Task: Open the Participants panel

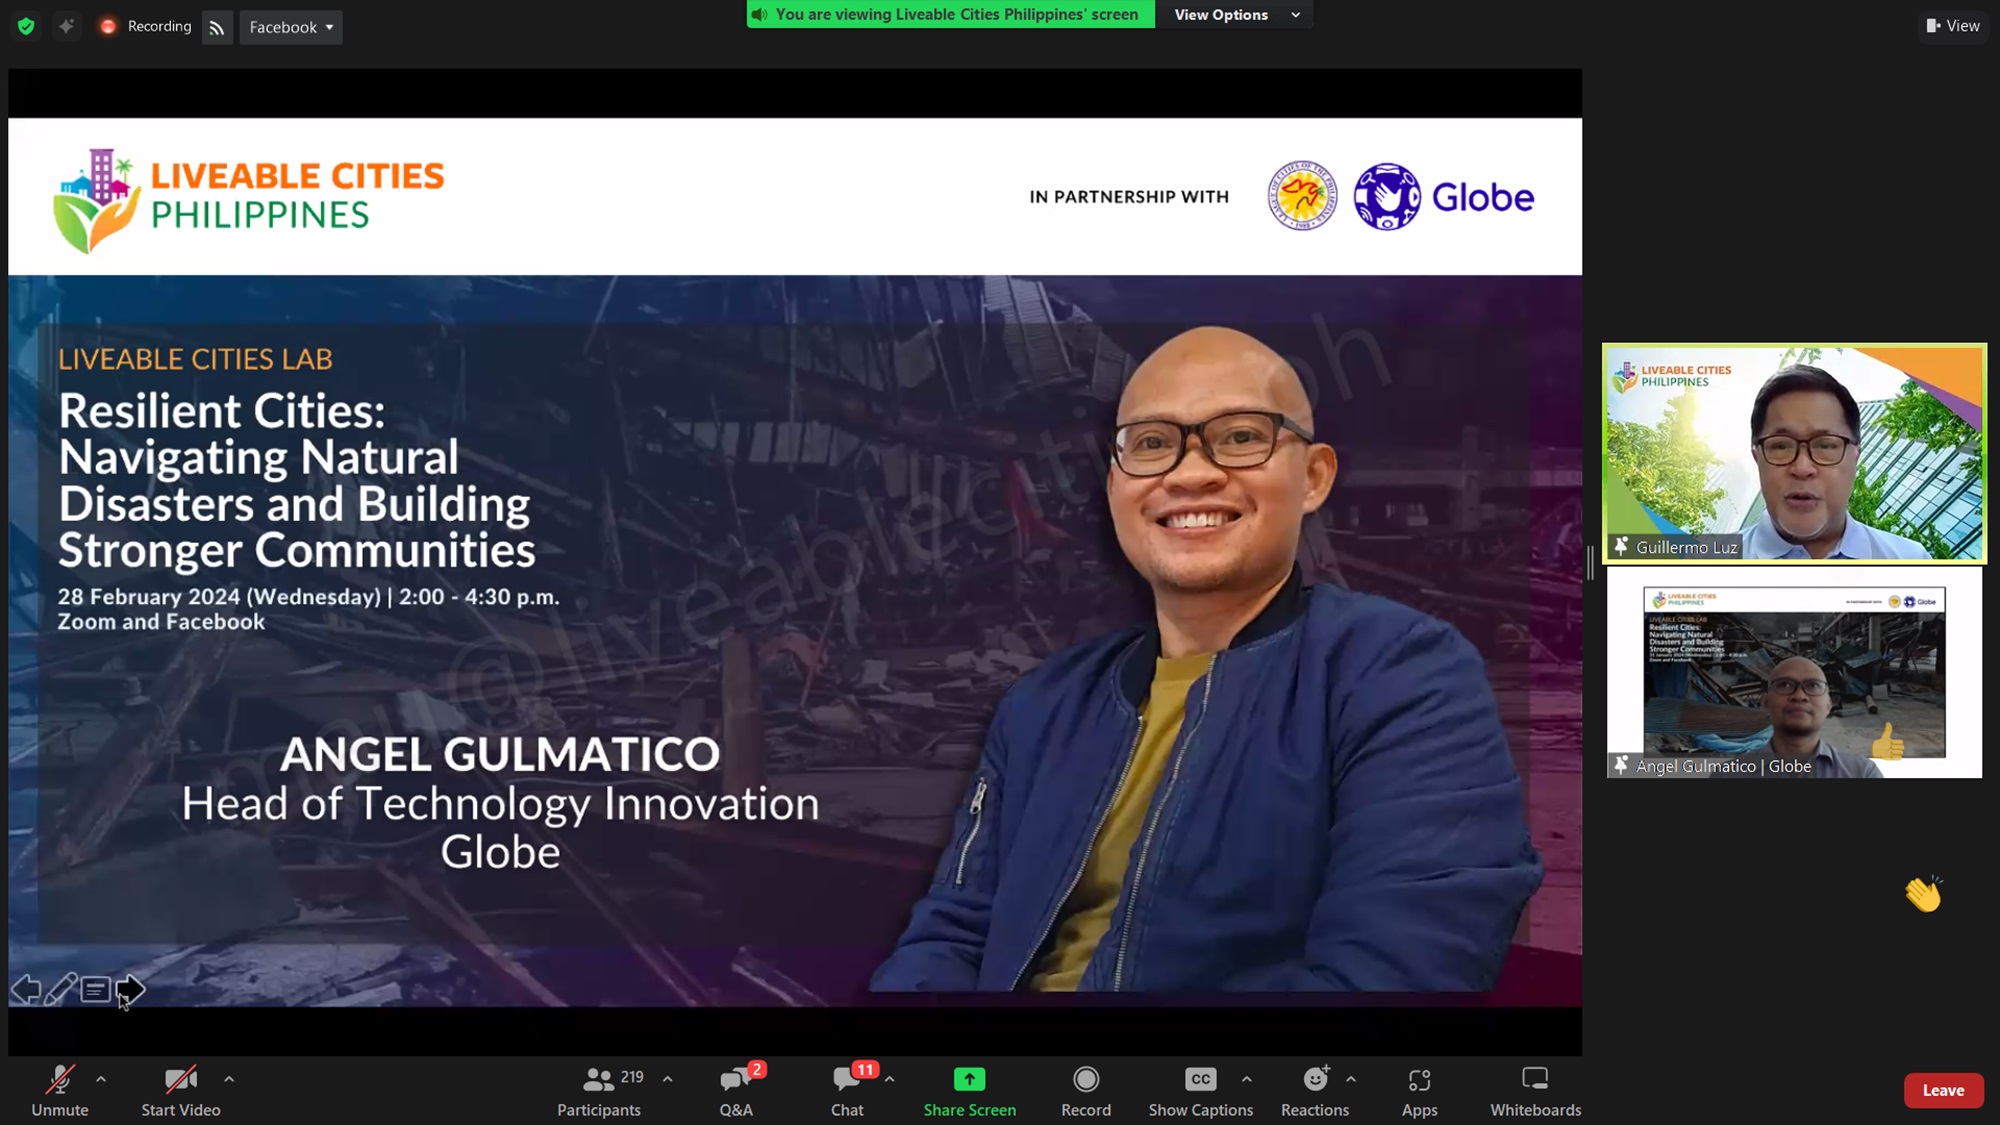Action: click(x=600, y=1090)
